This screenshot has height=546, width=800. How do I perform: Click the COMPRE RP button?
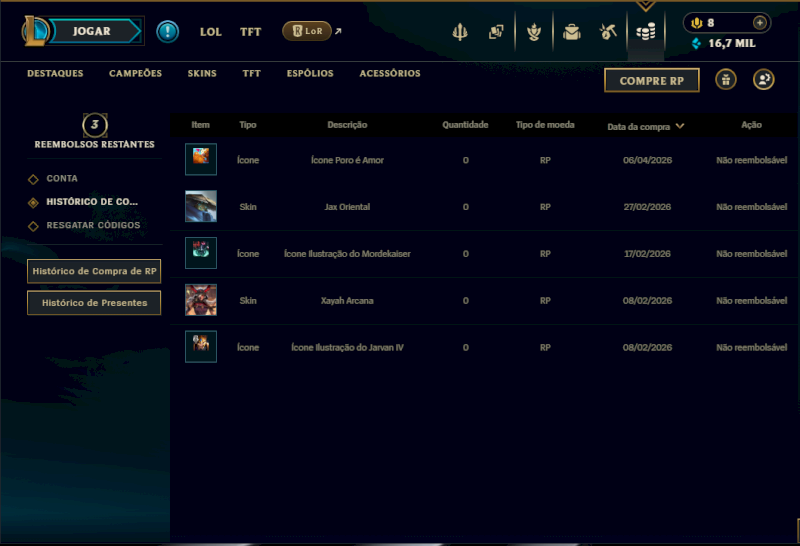click(652, 80)
